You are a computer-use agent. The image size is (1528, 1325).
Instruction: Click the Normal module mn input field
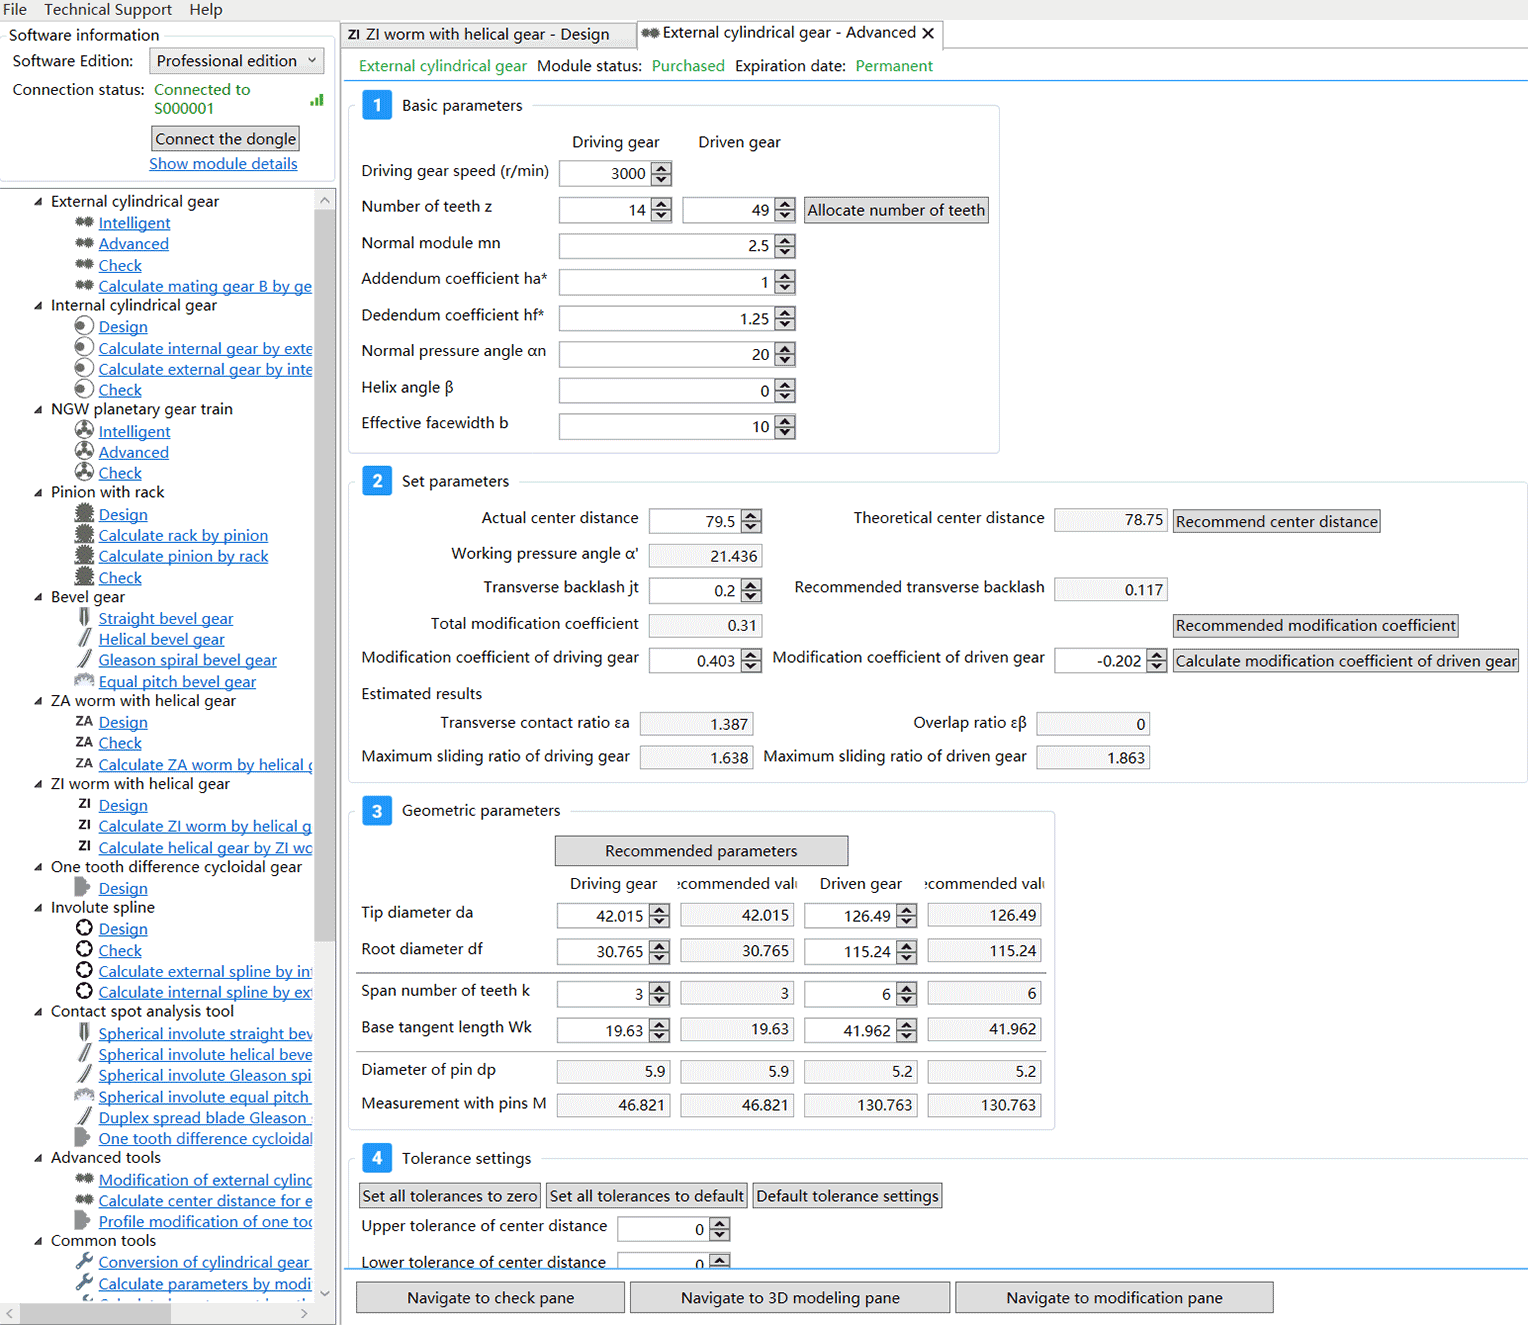(666, 246)
